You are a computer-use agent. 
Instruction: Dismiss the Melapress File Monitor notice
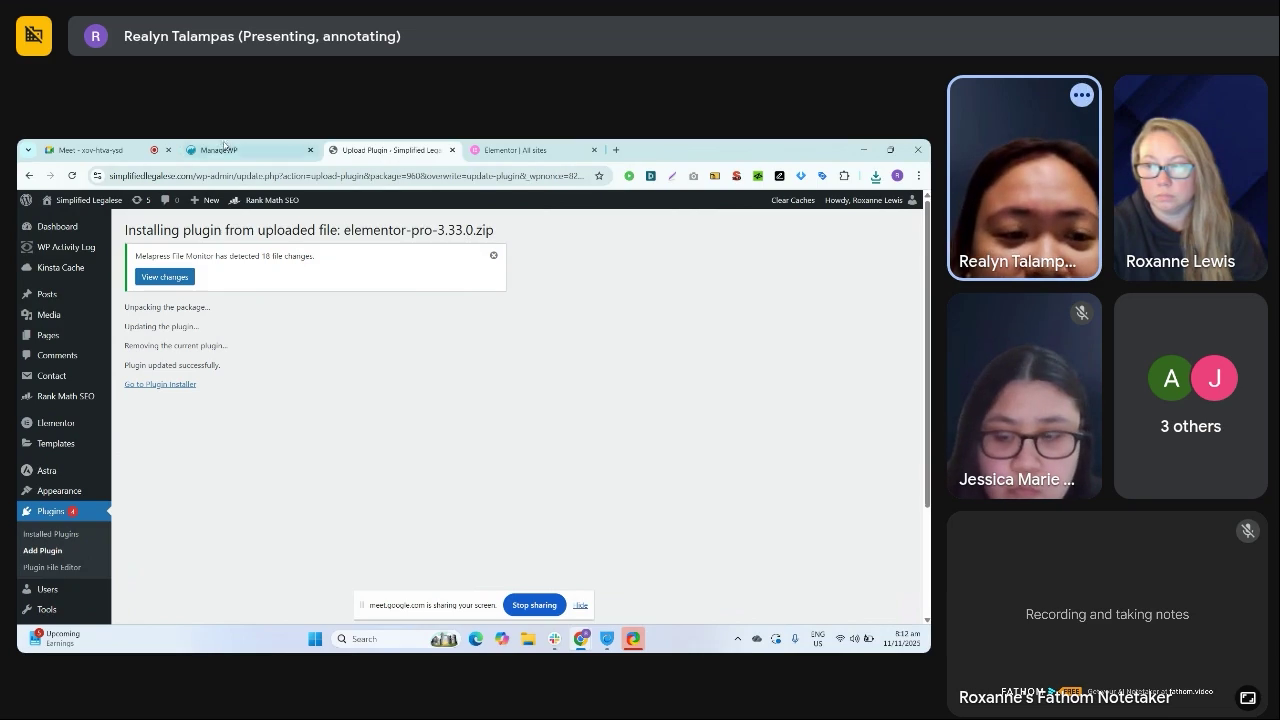coord(493,256)
